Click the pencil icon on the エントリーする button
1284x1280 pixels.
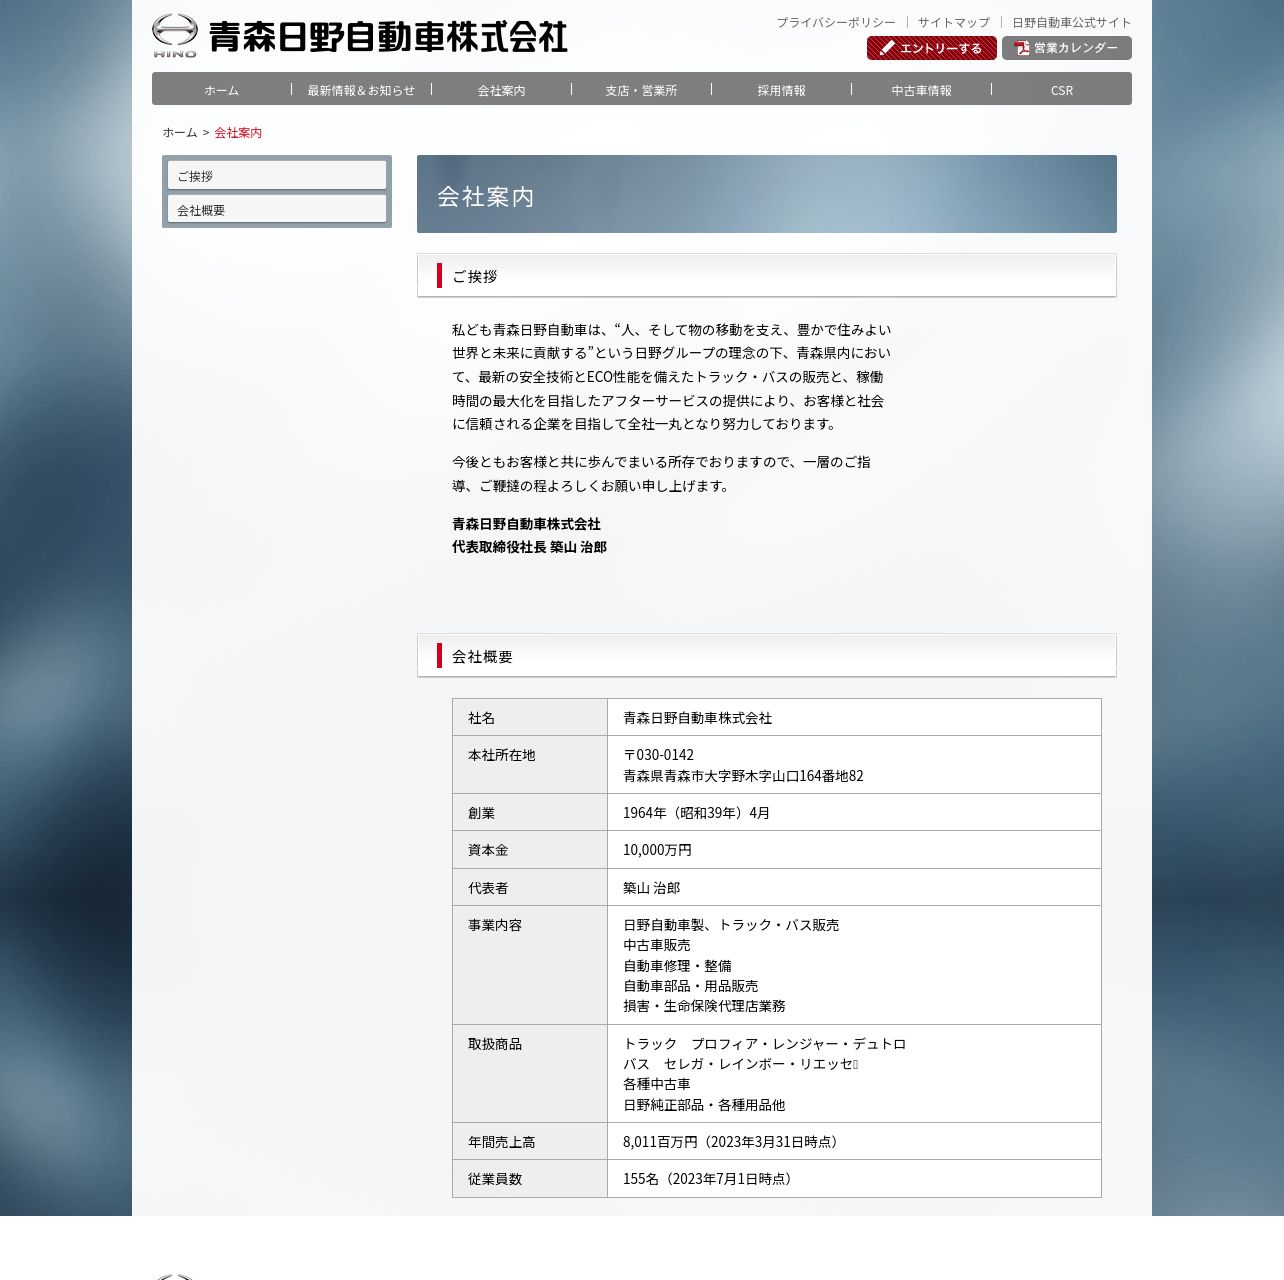pyautogui.click(x=887, y=48)
